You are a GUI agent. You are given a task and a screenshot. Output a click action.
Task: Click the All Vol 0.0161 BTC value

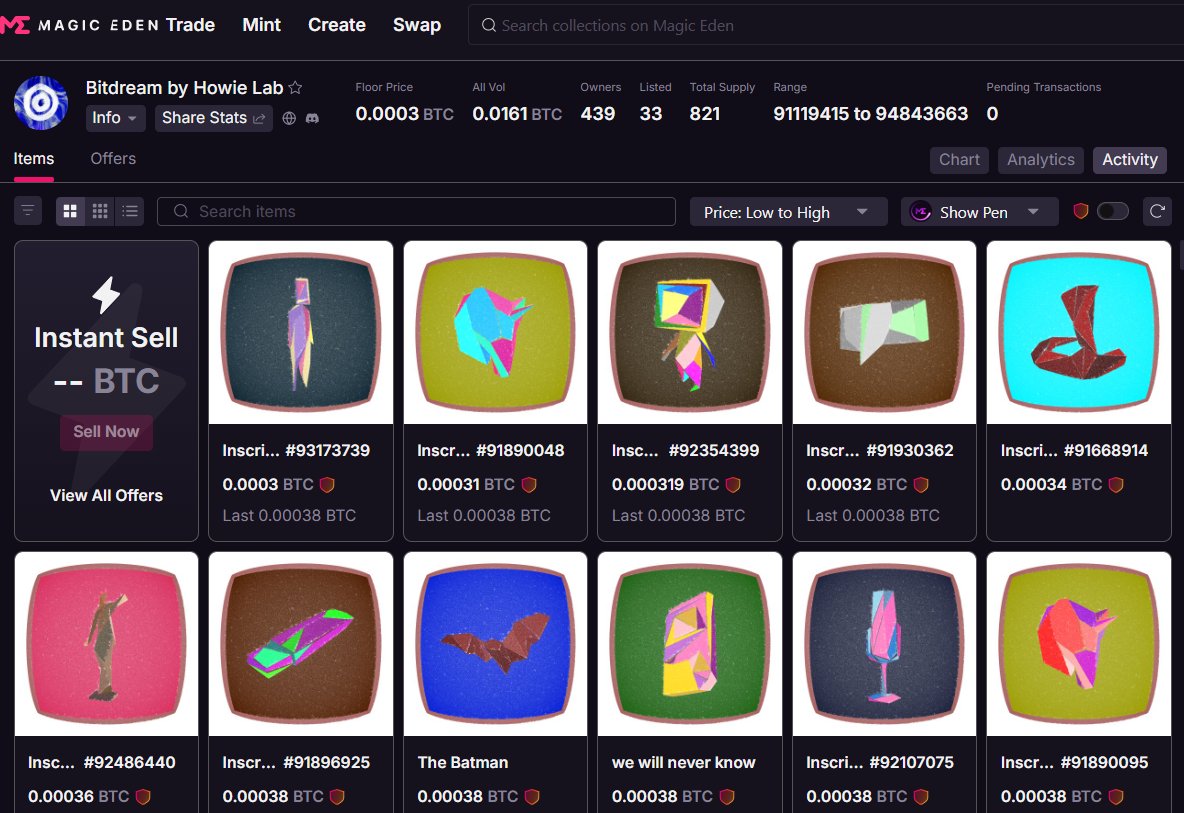point(517,114)
